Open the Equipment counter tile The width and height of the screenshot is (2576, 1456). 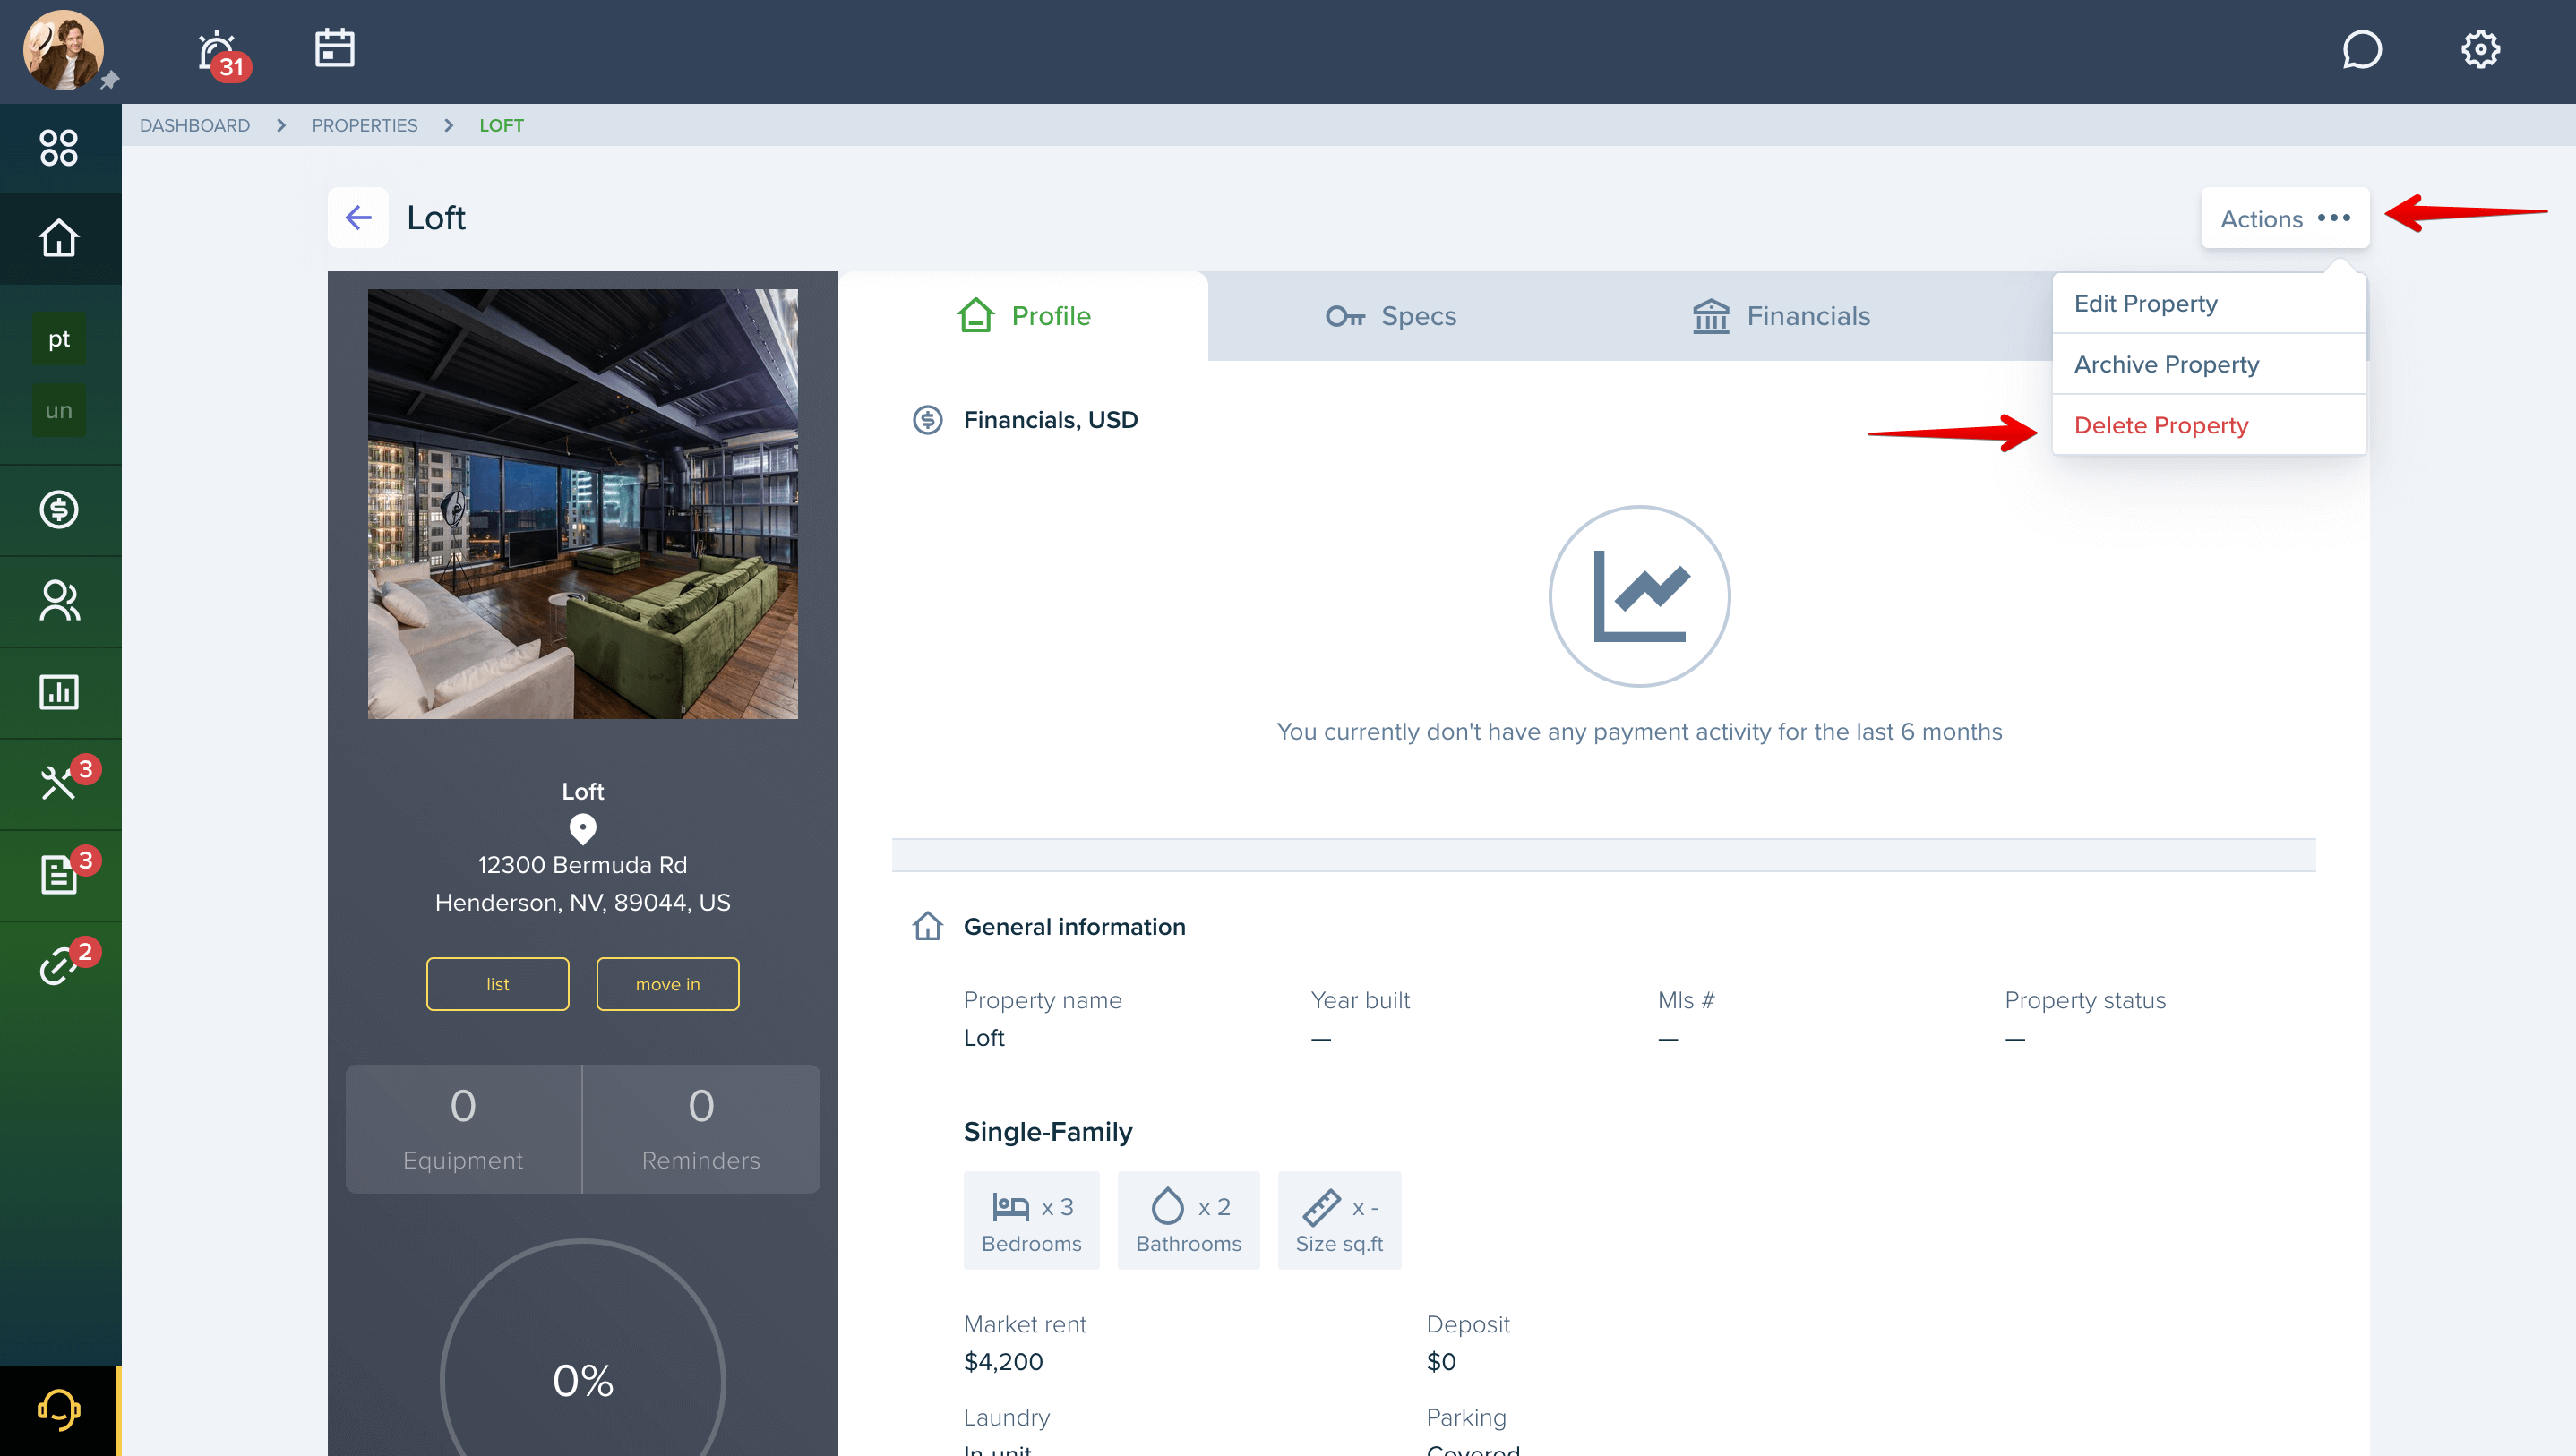coord(463,1129)
